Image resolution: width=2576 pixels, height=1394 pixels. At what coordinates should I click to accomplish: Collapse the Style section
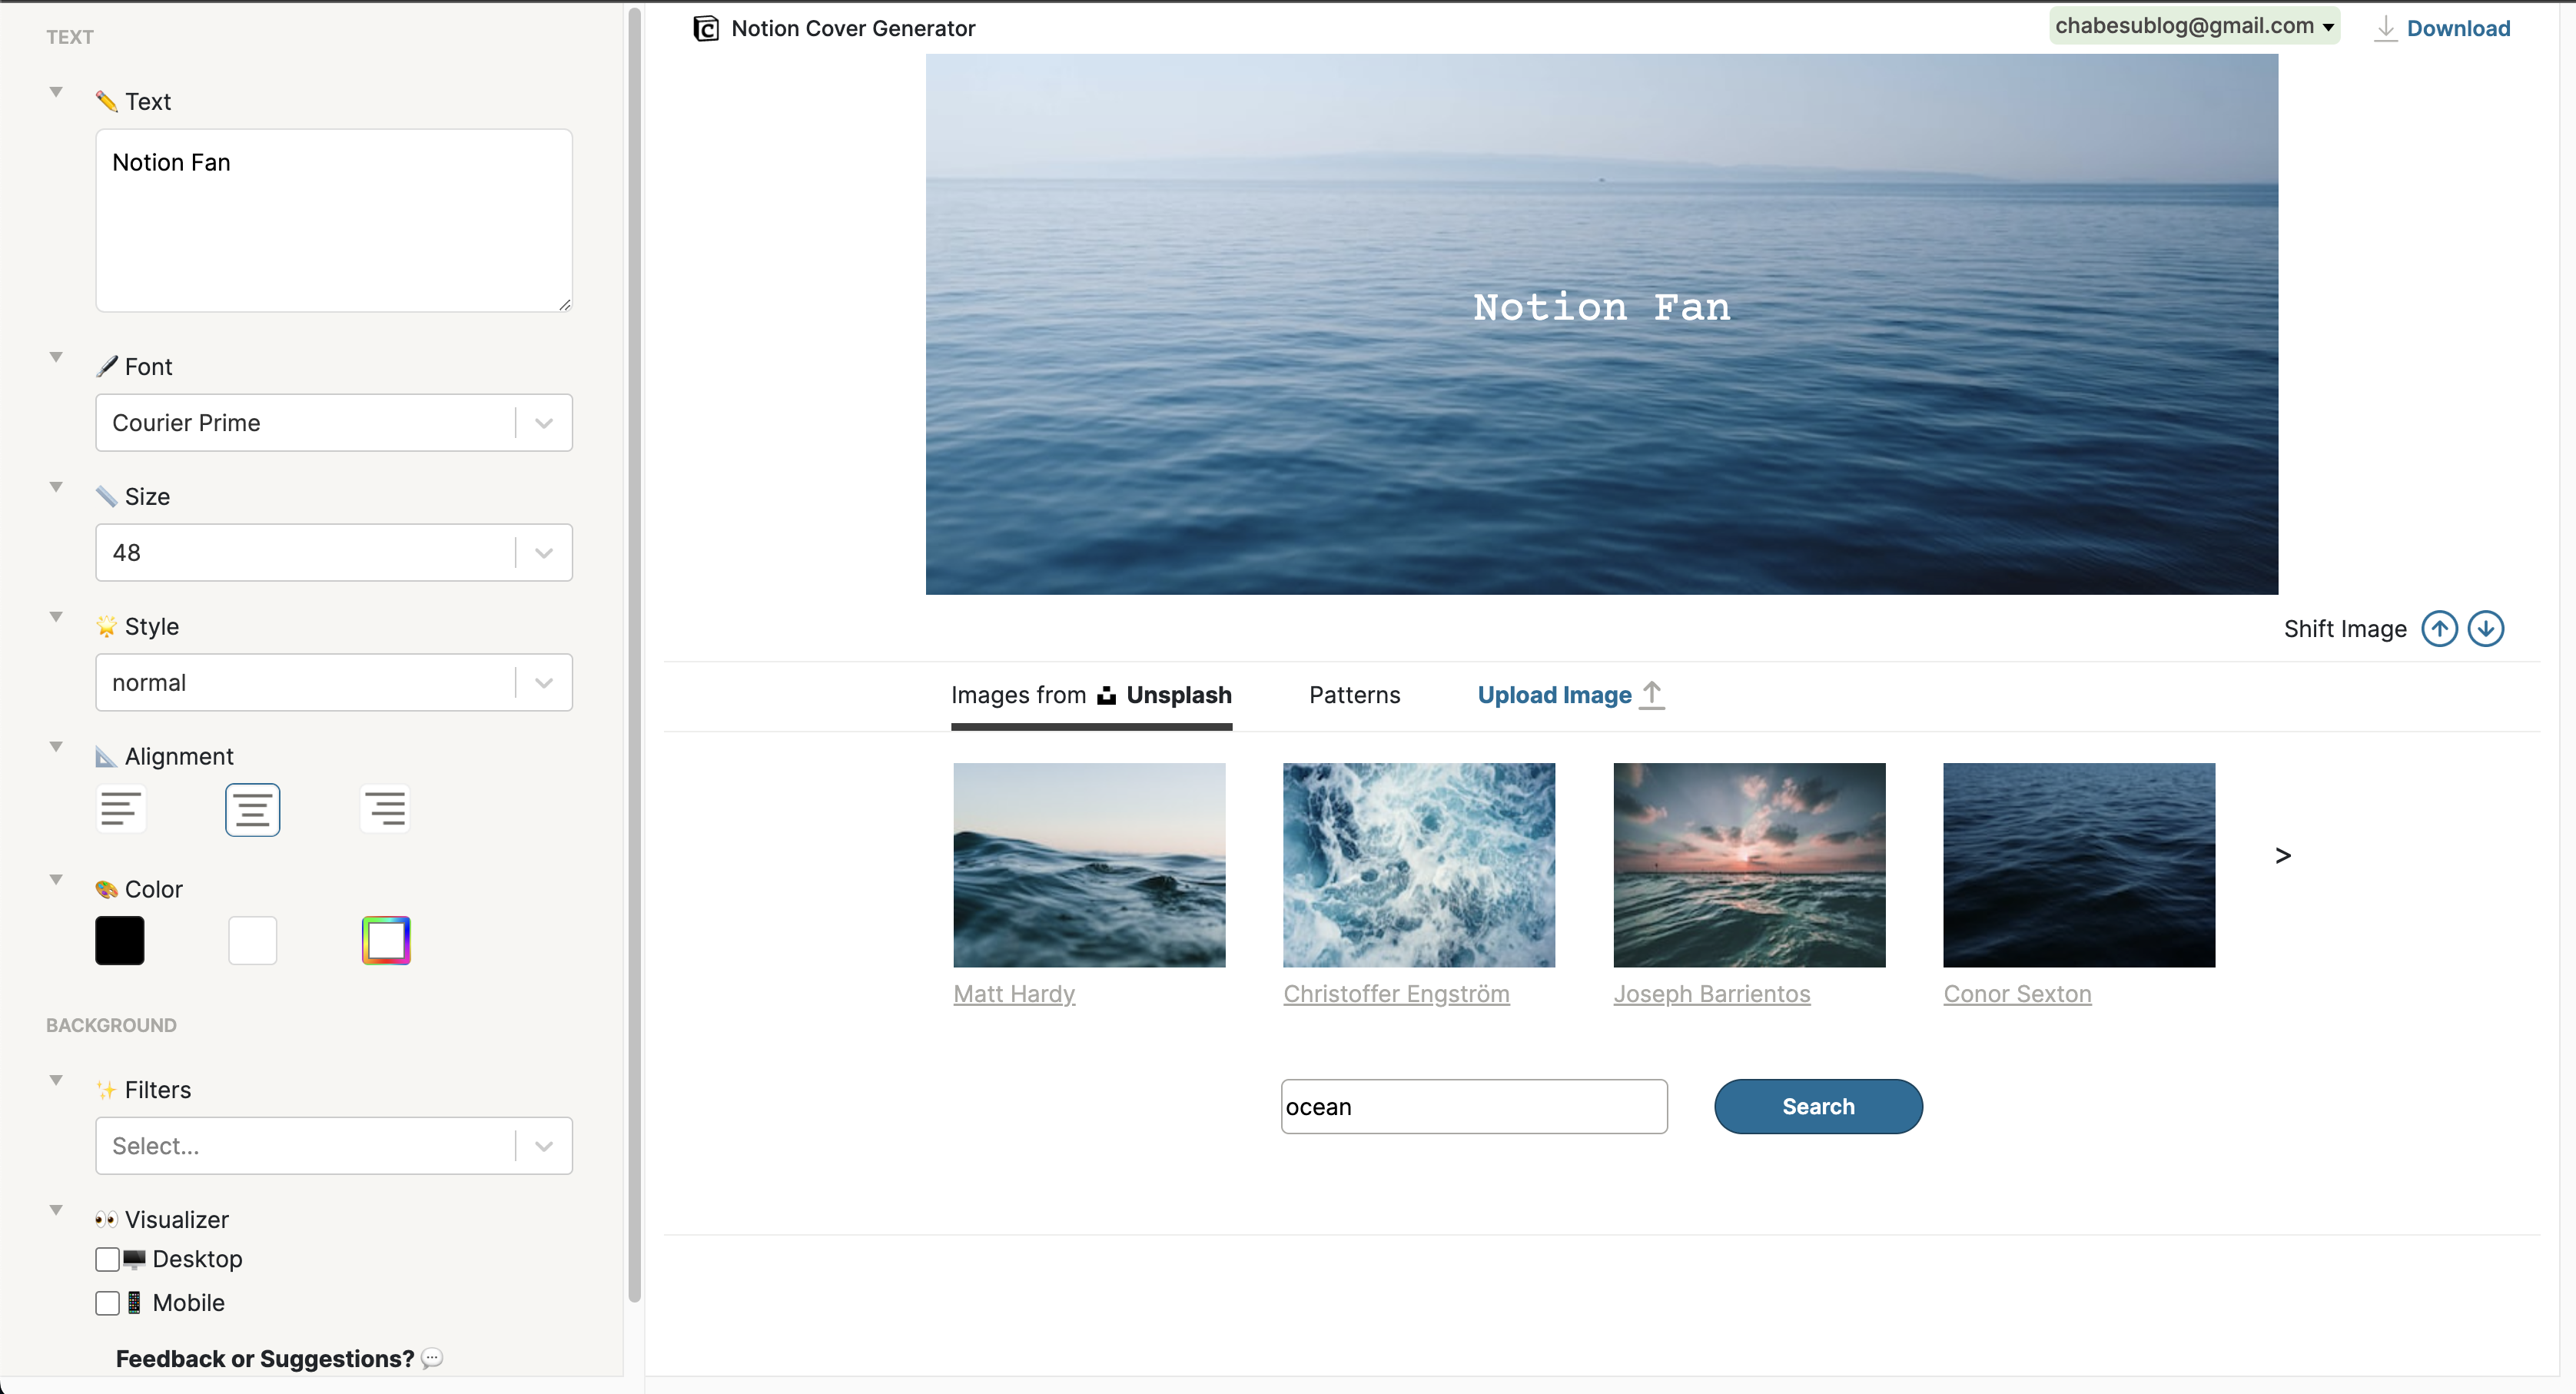pyautogui.click(x=56, y=616)
